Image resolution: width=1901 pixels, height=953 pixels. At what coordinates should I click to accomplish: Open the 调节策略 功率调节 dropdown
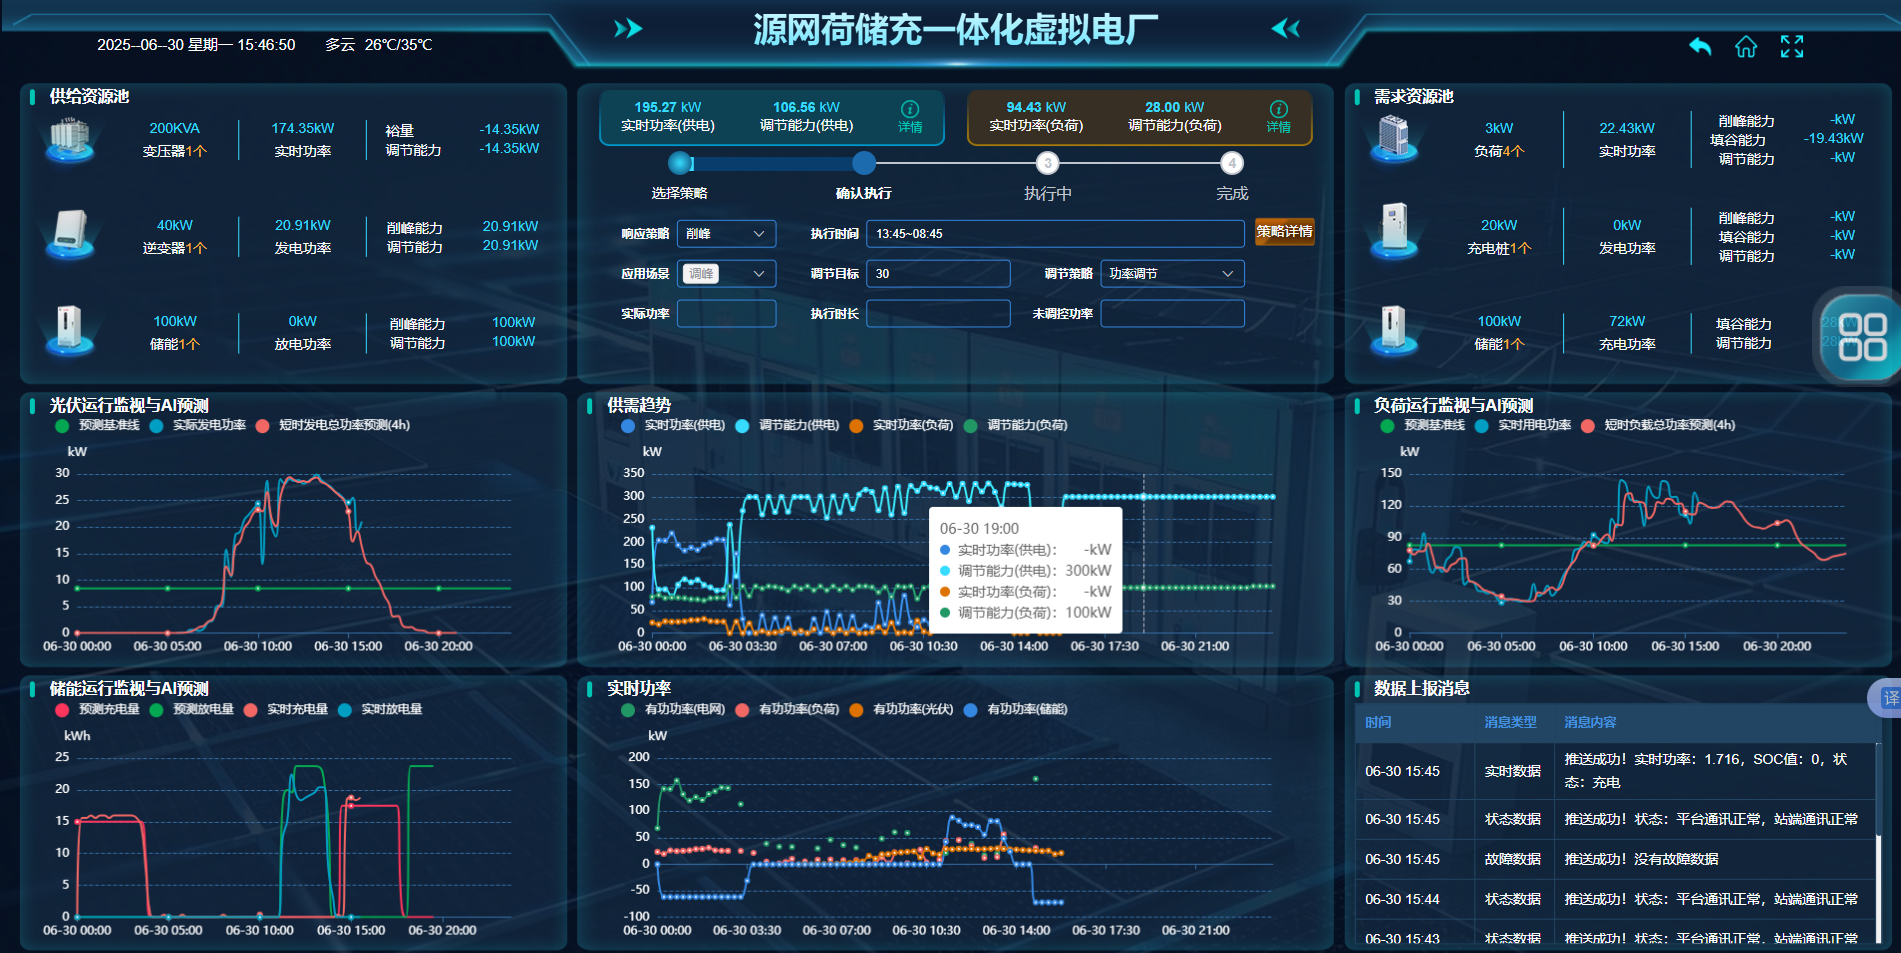[x=1172, y=274]
